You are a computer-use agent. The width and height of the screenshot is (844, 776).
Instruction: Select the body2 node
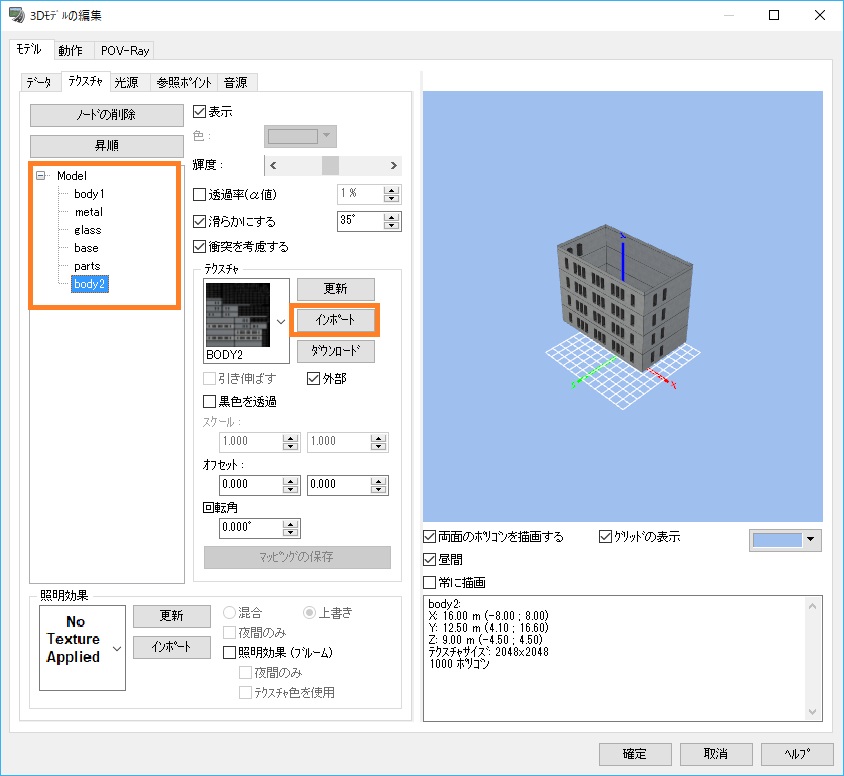[90, 284]
